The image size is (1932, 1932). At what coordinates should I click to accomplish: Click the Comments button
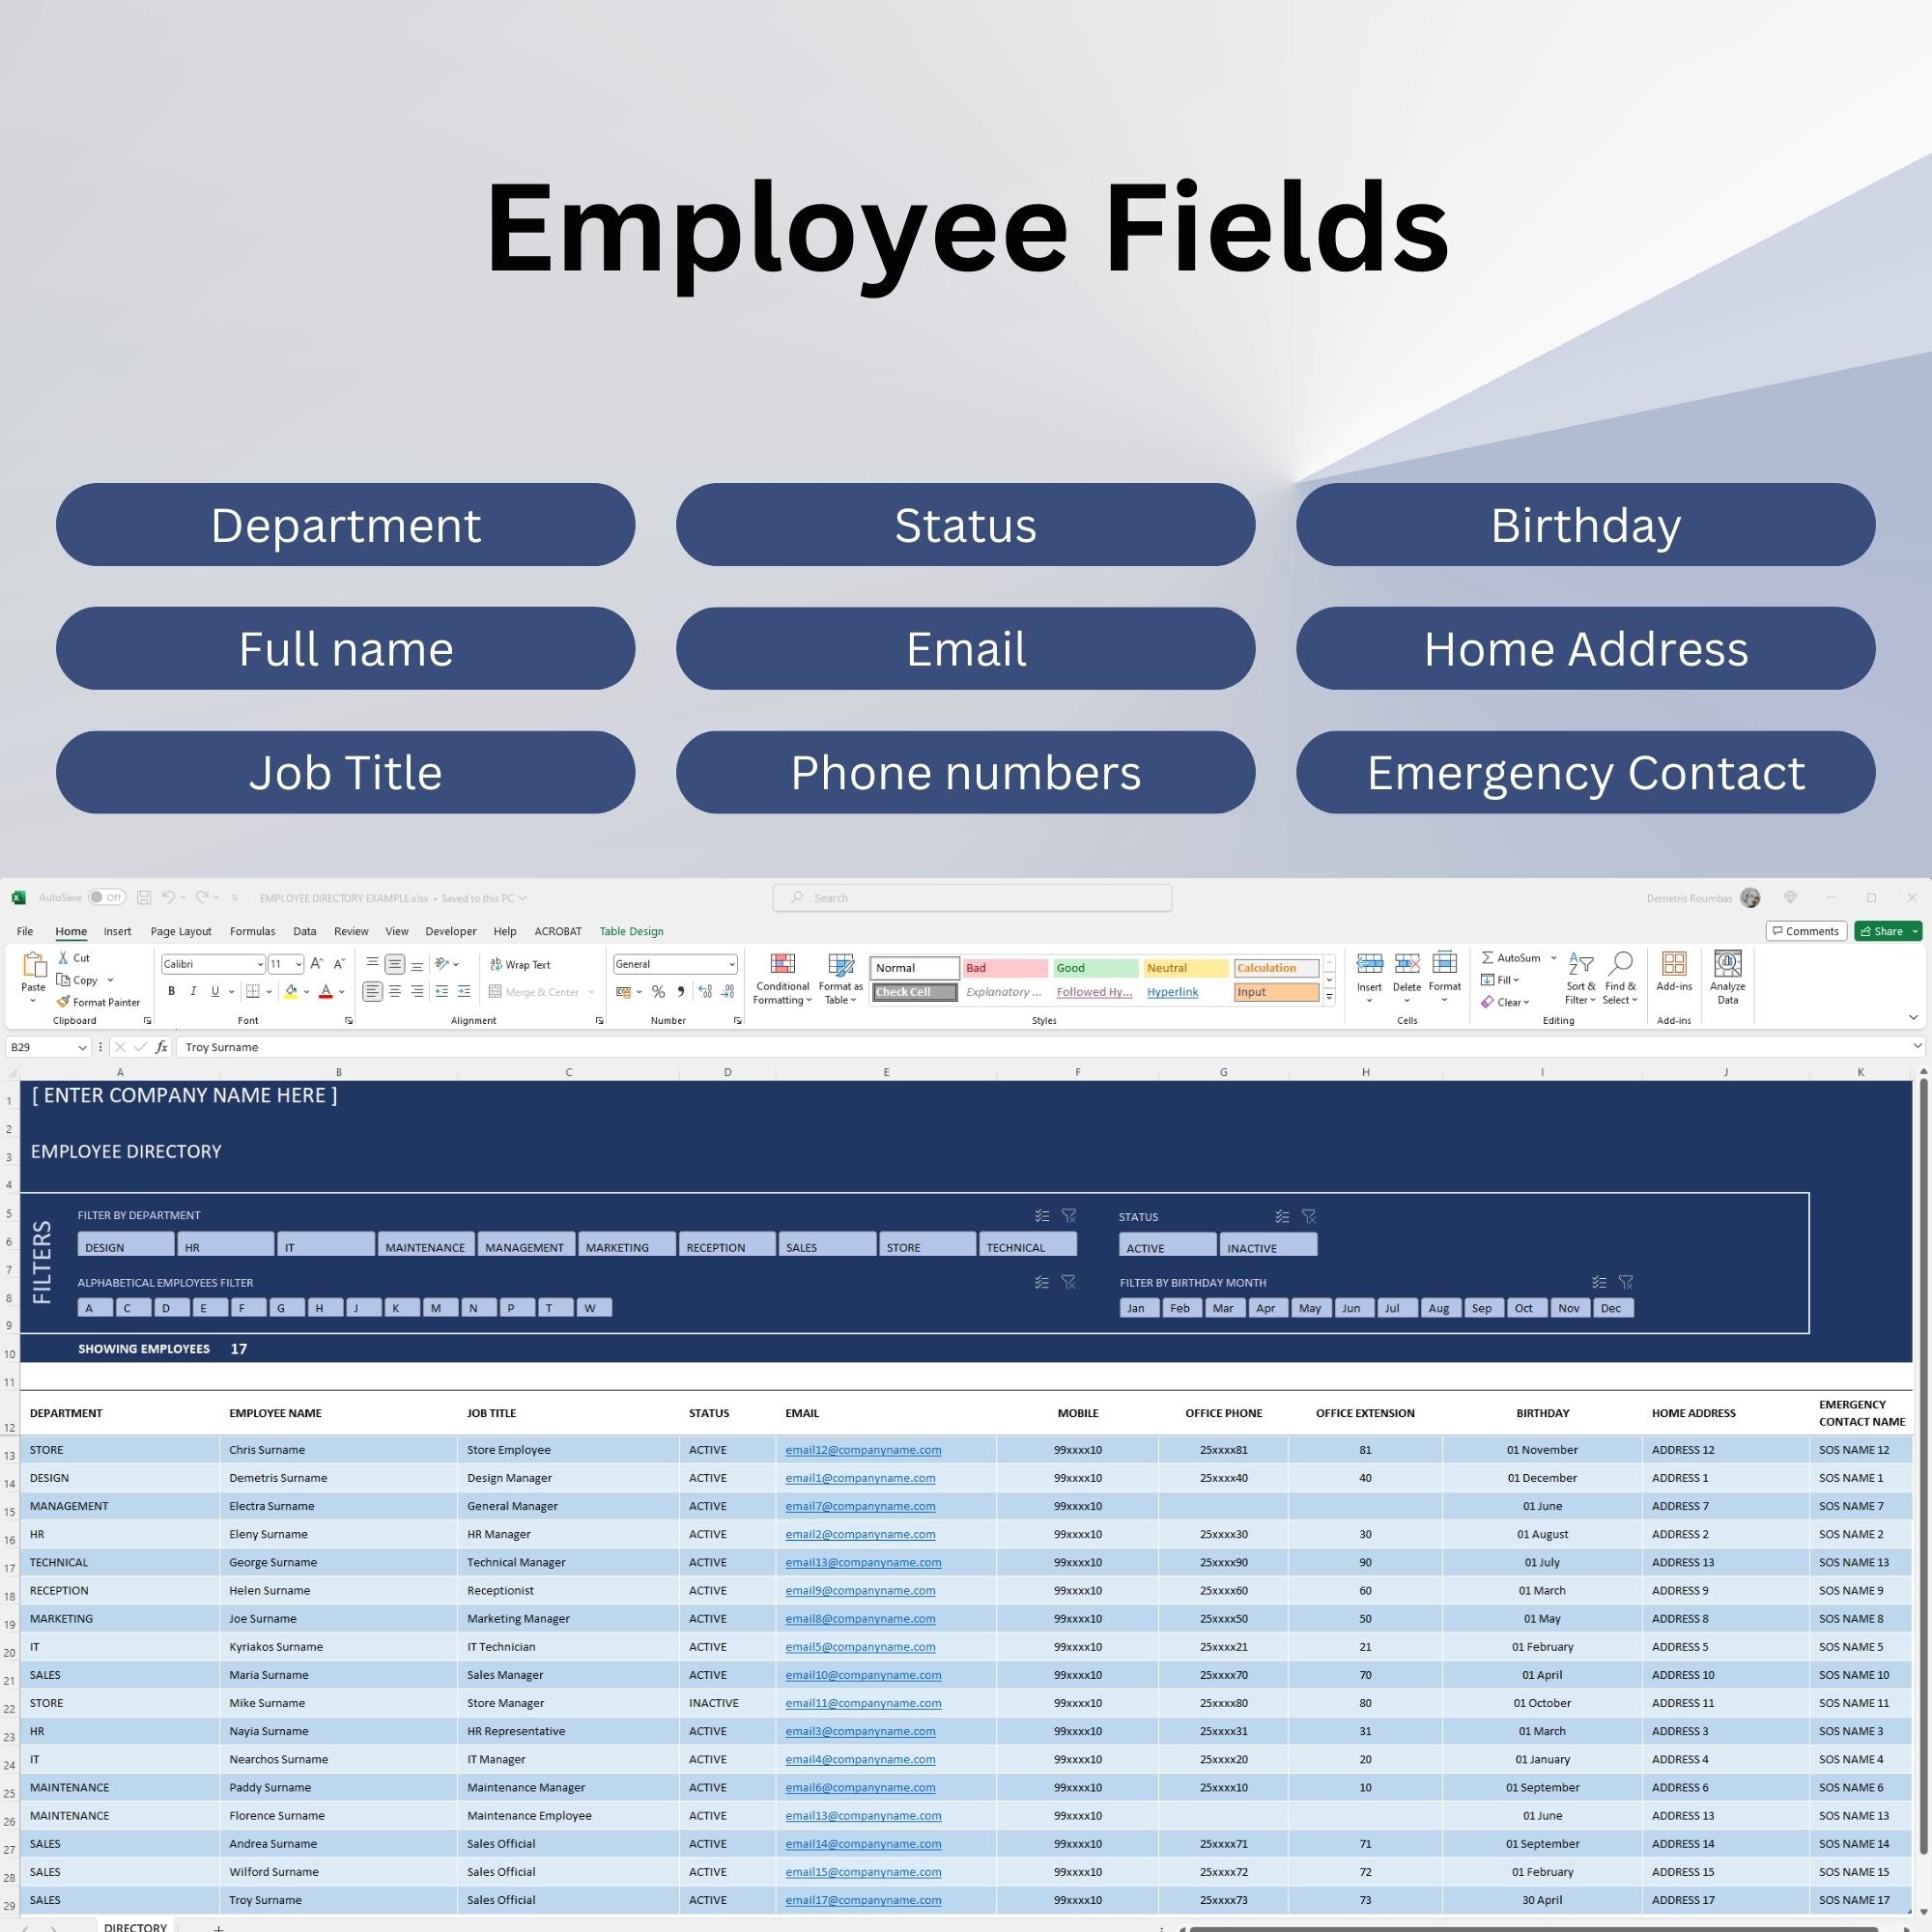pyautogui.click(x=1806, y=931)
